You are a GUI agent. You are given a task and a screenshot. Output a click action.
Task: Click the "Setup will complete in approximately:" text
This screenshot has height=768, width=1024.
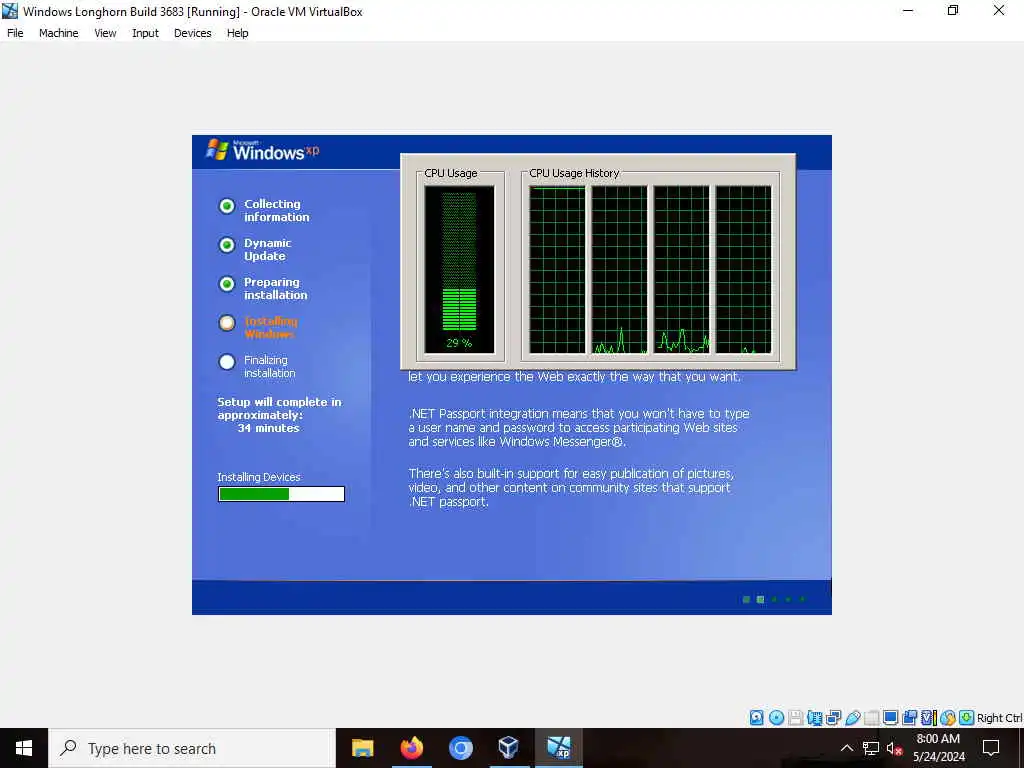coord(280,409)
